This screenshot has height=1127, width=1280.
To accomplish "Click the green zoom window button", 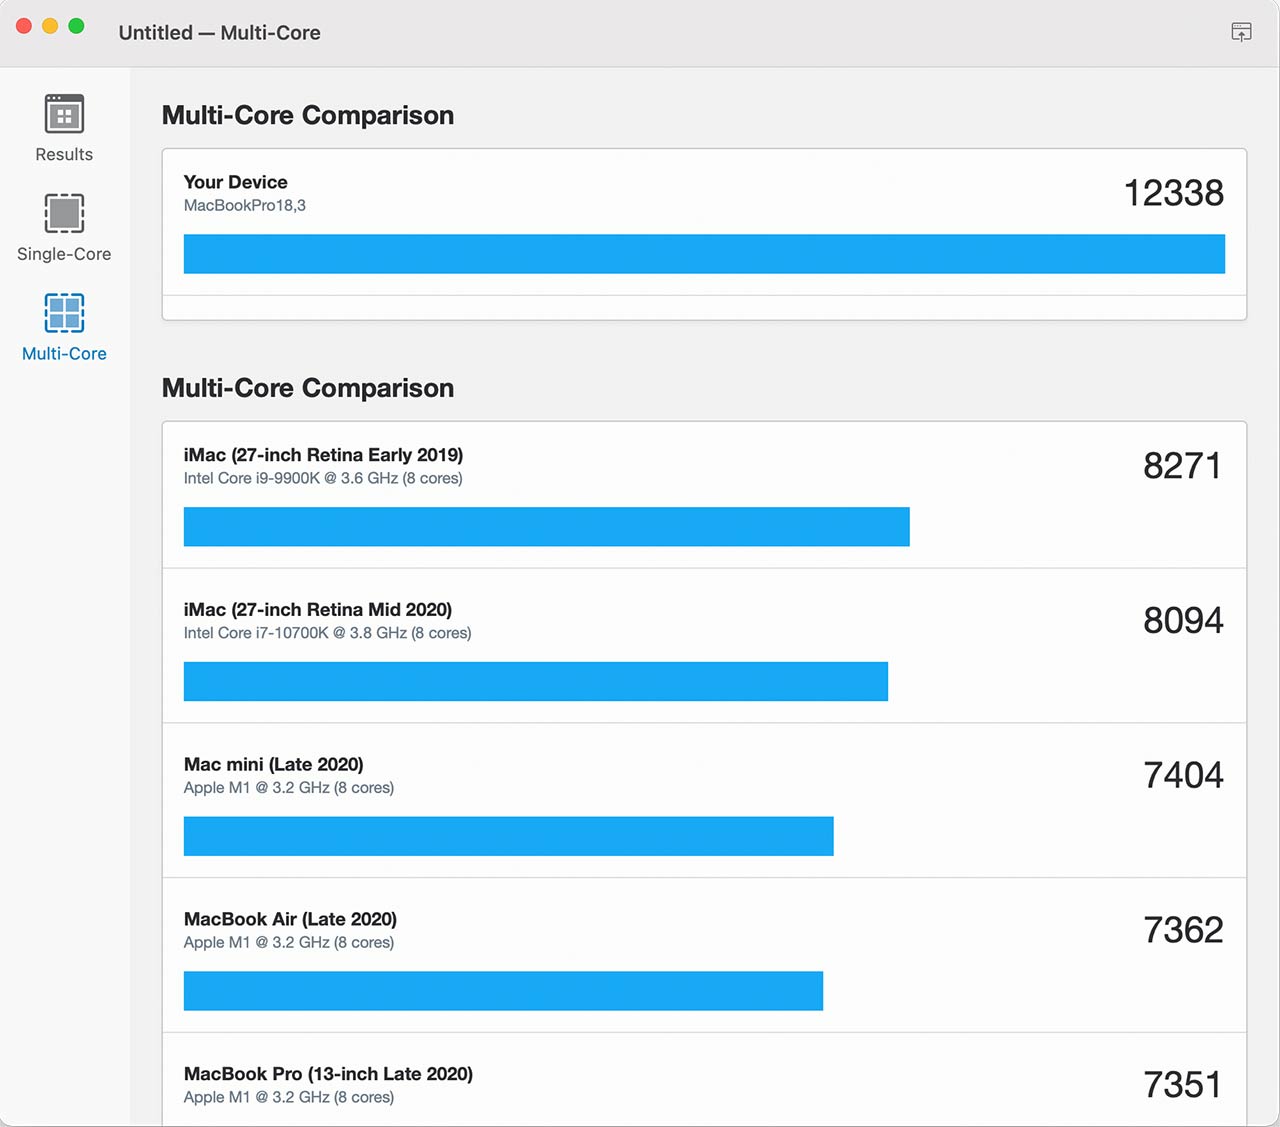I will [76, 27].
